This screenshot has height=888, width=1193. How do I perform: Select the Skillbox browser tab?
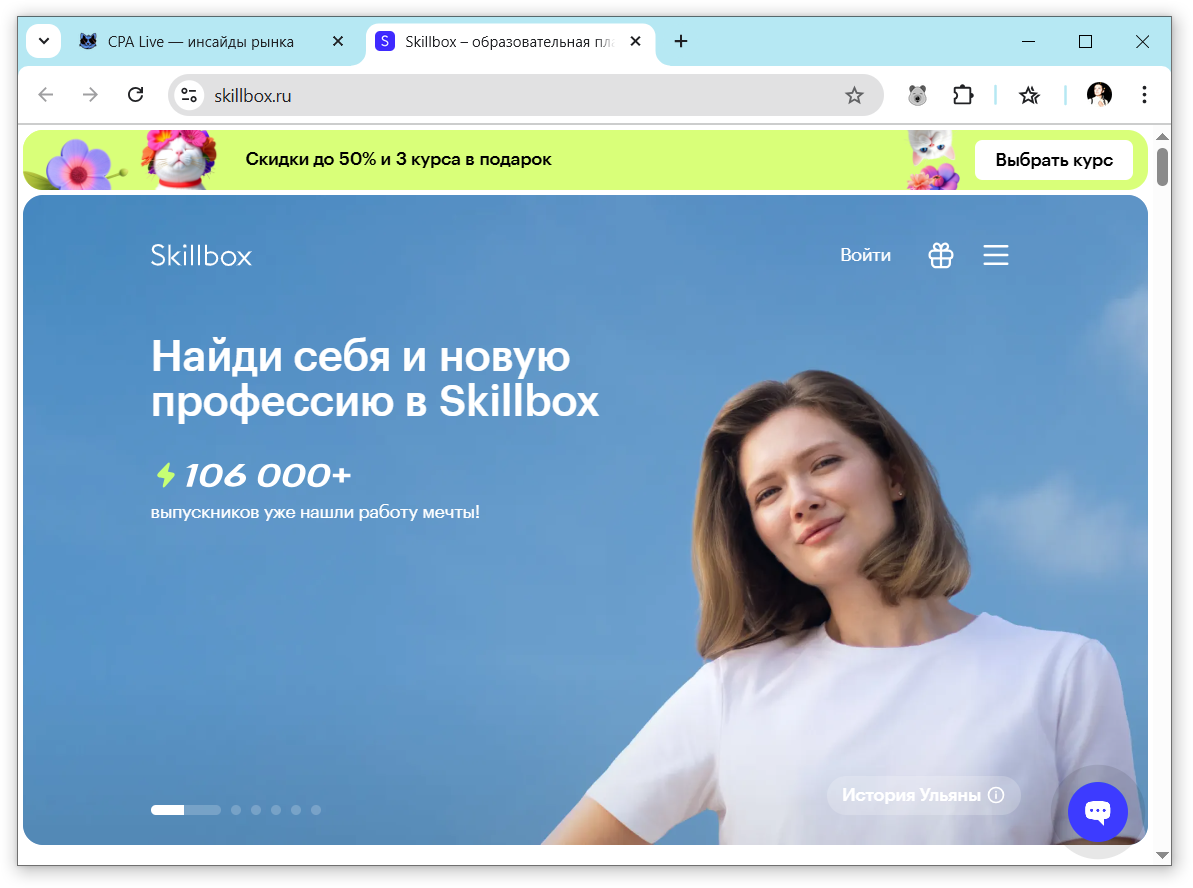point(511,42)
